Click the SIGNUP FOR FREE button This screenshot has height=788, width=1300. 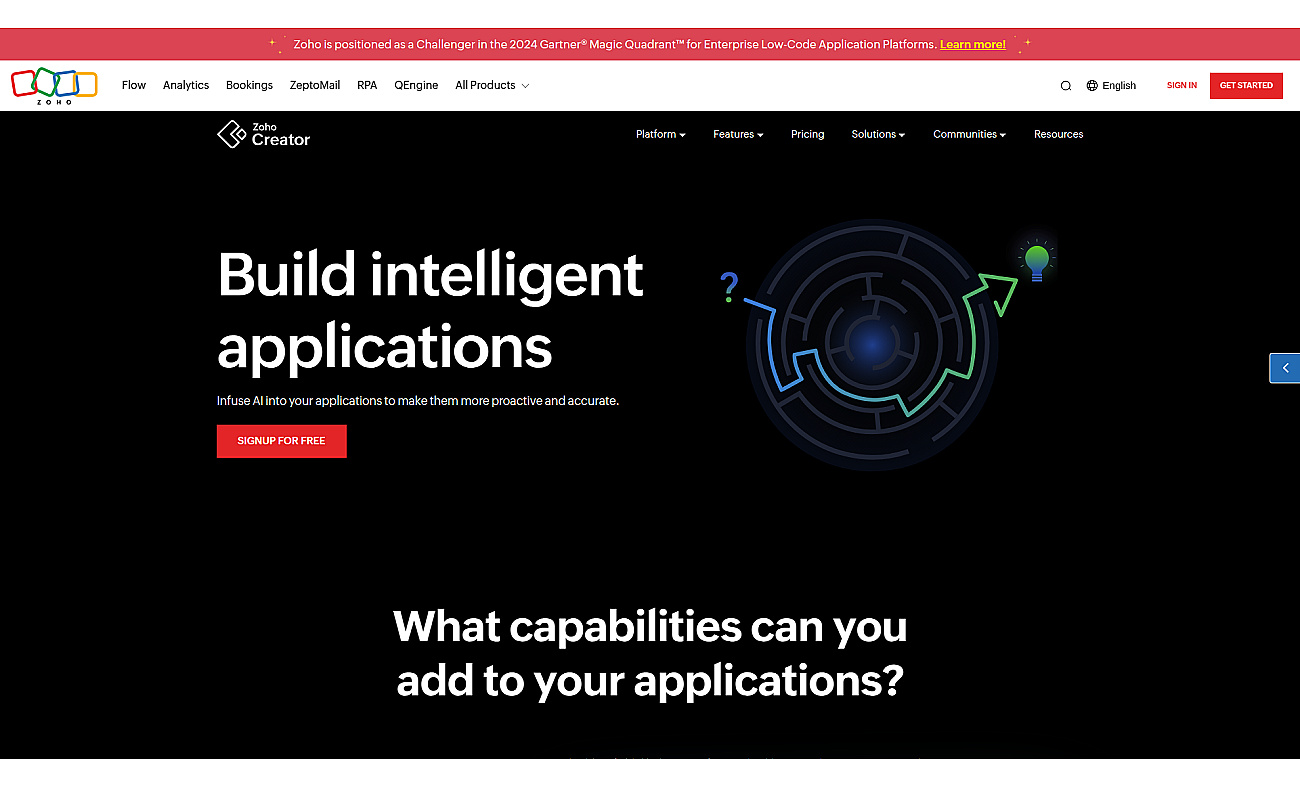[282, 441]
